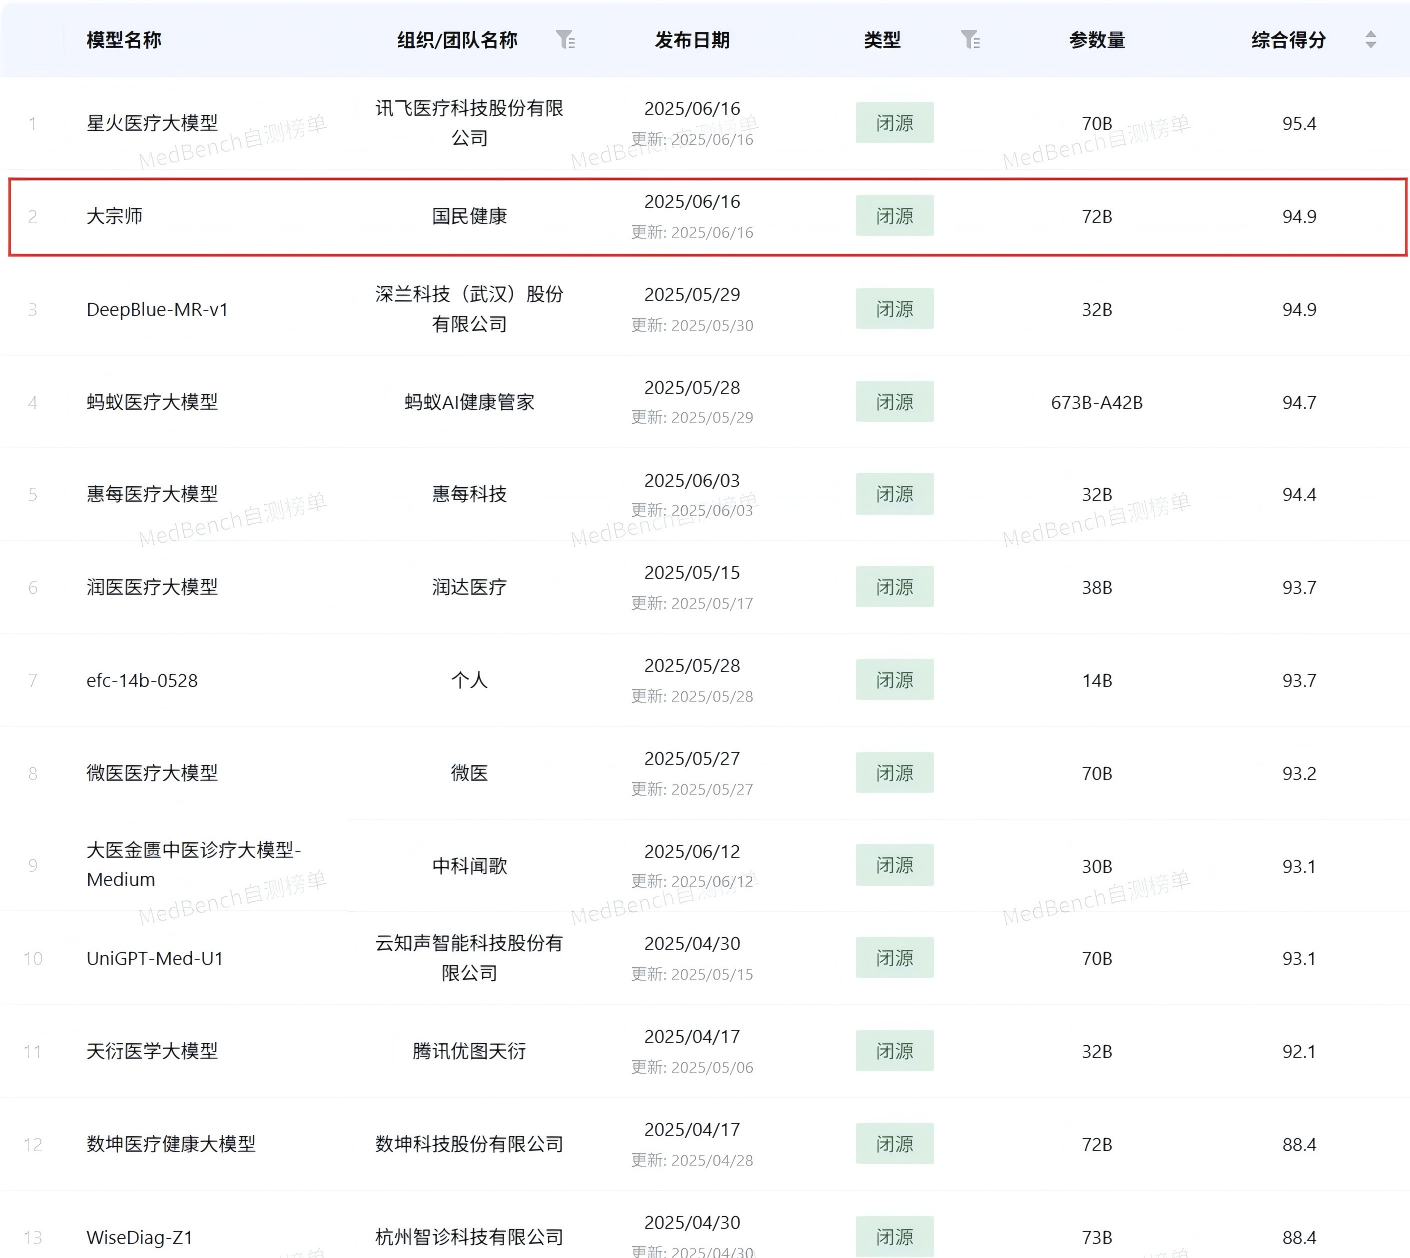Viewport: 1410px width, 1258px height.
Task: Select model name WiseDiag-Z1
Action: pyautogui.click(x=139, y=1237)
